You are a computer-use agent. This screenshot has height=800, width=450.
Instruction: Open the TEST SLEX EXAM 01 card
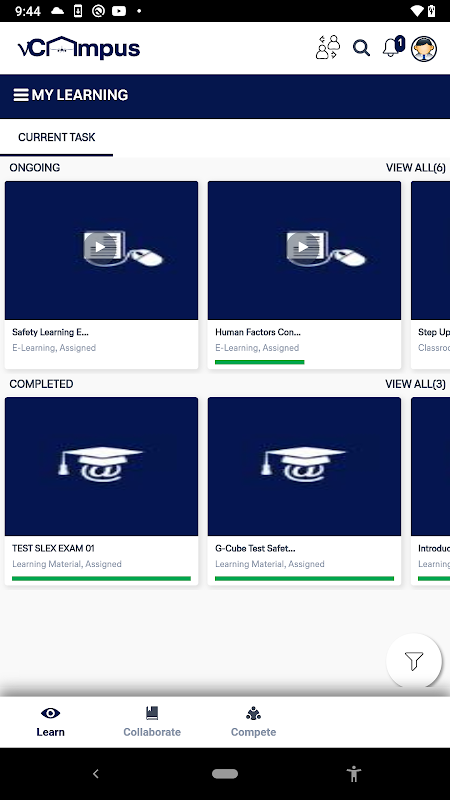click(x=102, y=491)
